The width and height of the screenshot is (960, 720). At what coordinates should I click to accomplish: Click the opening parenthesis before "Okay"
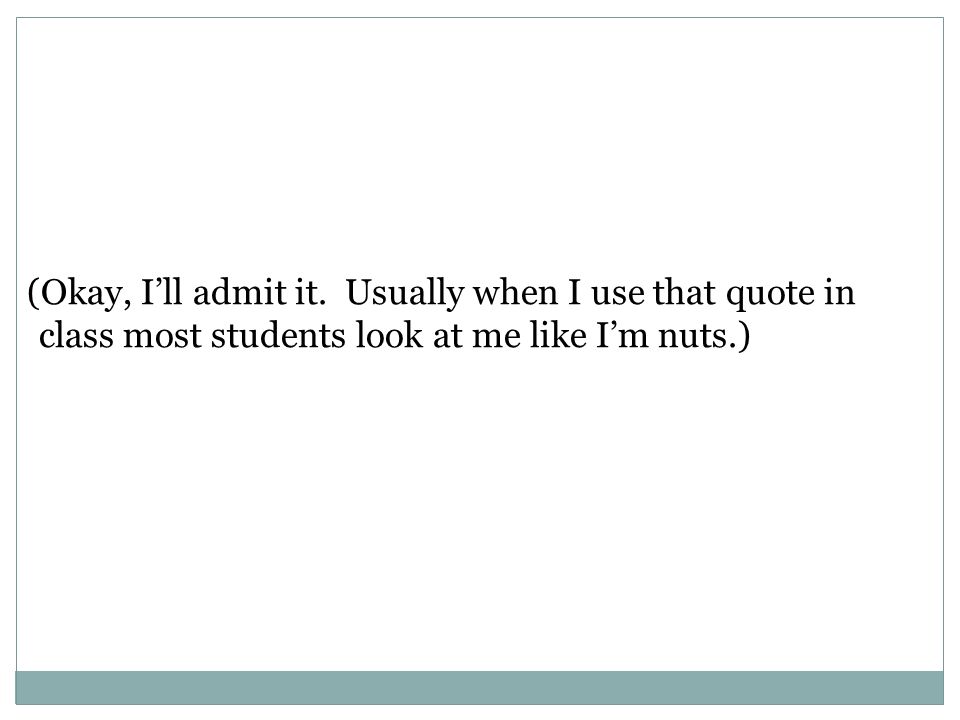(33, 294)
